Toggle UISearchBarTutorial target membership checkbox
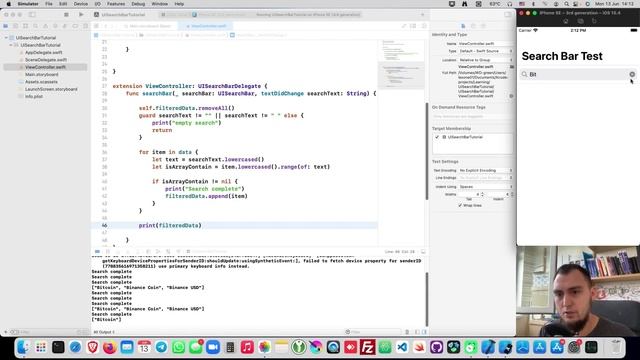This screenshot has width=640, height=360. (437, 137)
